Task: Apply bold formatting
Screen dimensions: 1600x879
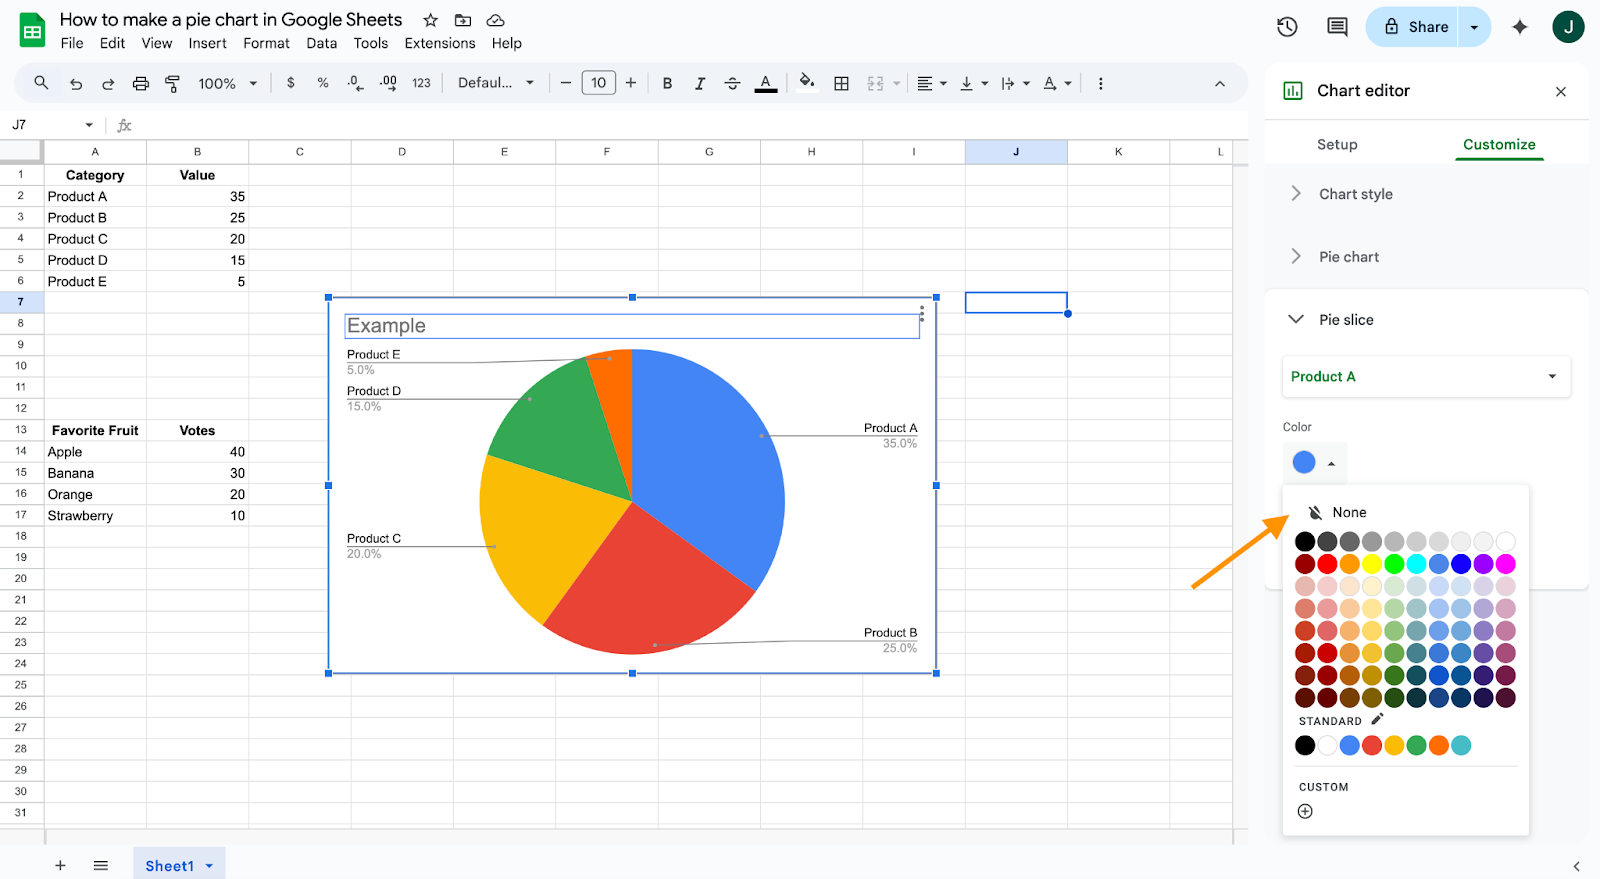Action: pyautogui.click(x=667, y=83)
